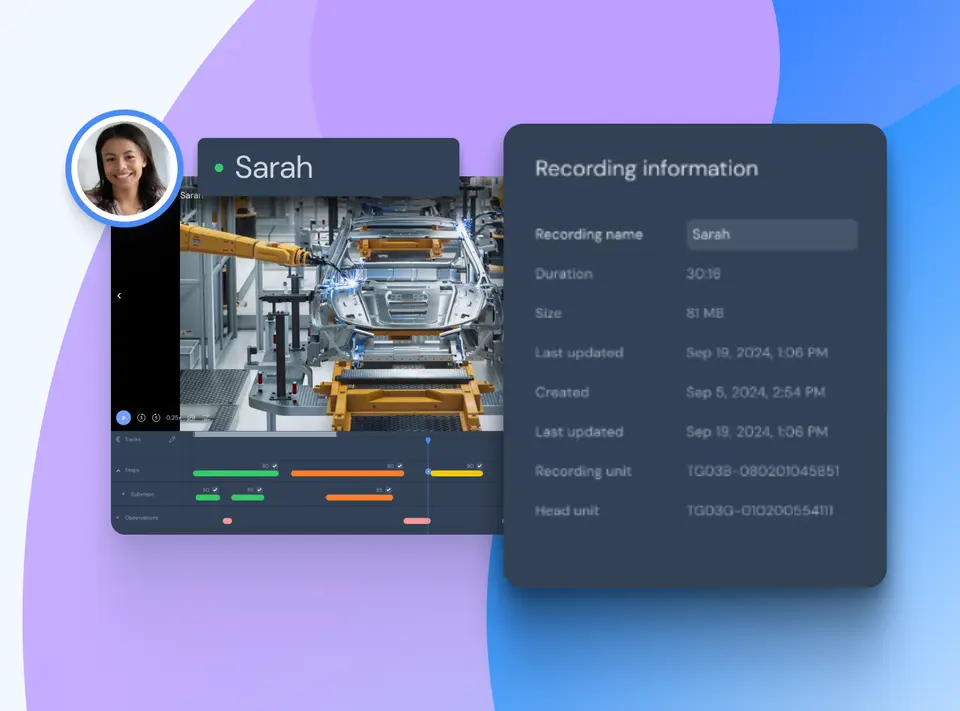Click the skip backward seconds icon
960x711 pixels.
[x=141, y=418]
